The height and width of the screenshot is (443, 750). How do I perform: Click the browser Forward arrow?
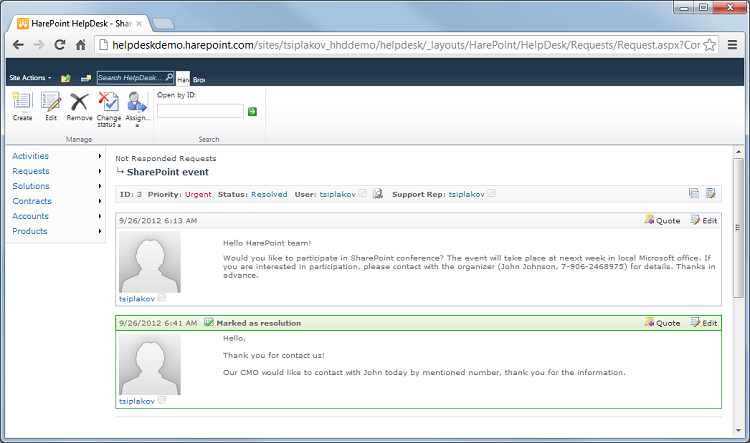(x=39, y=45)
